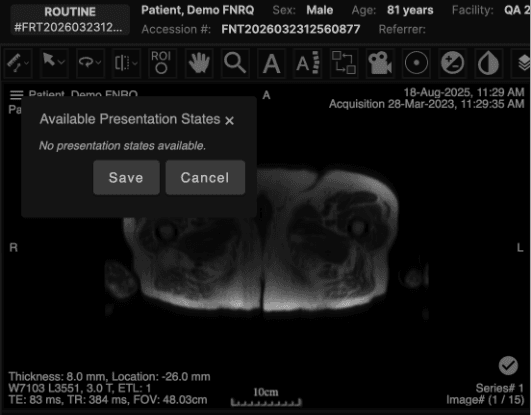531x415 pixels.
Task: Click the TE 83 ms TR overlay text
Action: (108, 400)
